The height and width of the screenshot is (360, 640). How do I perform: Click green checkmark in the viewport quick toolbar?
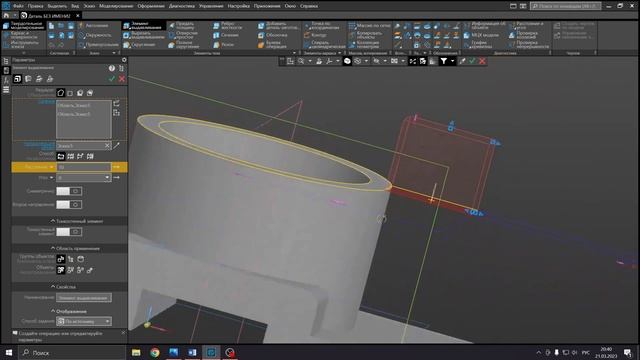click(472, 61)
